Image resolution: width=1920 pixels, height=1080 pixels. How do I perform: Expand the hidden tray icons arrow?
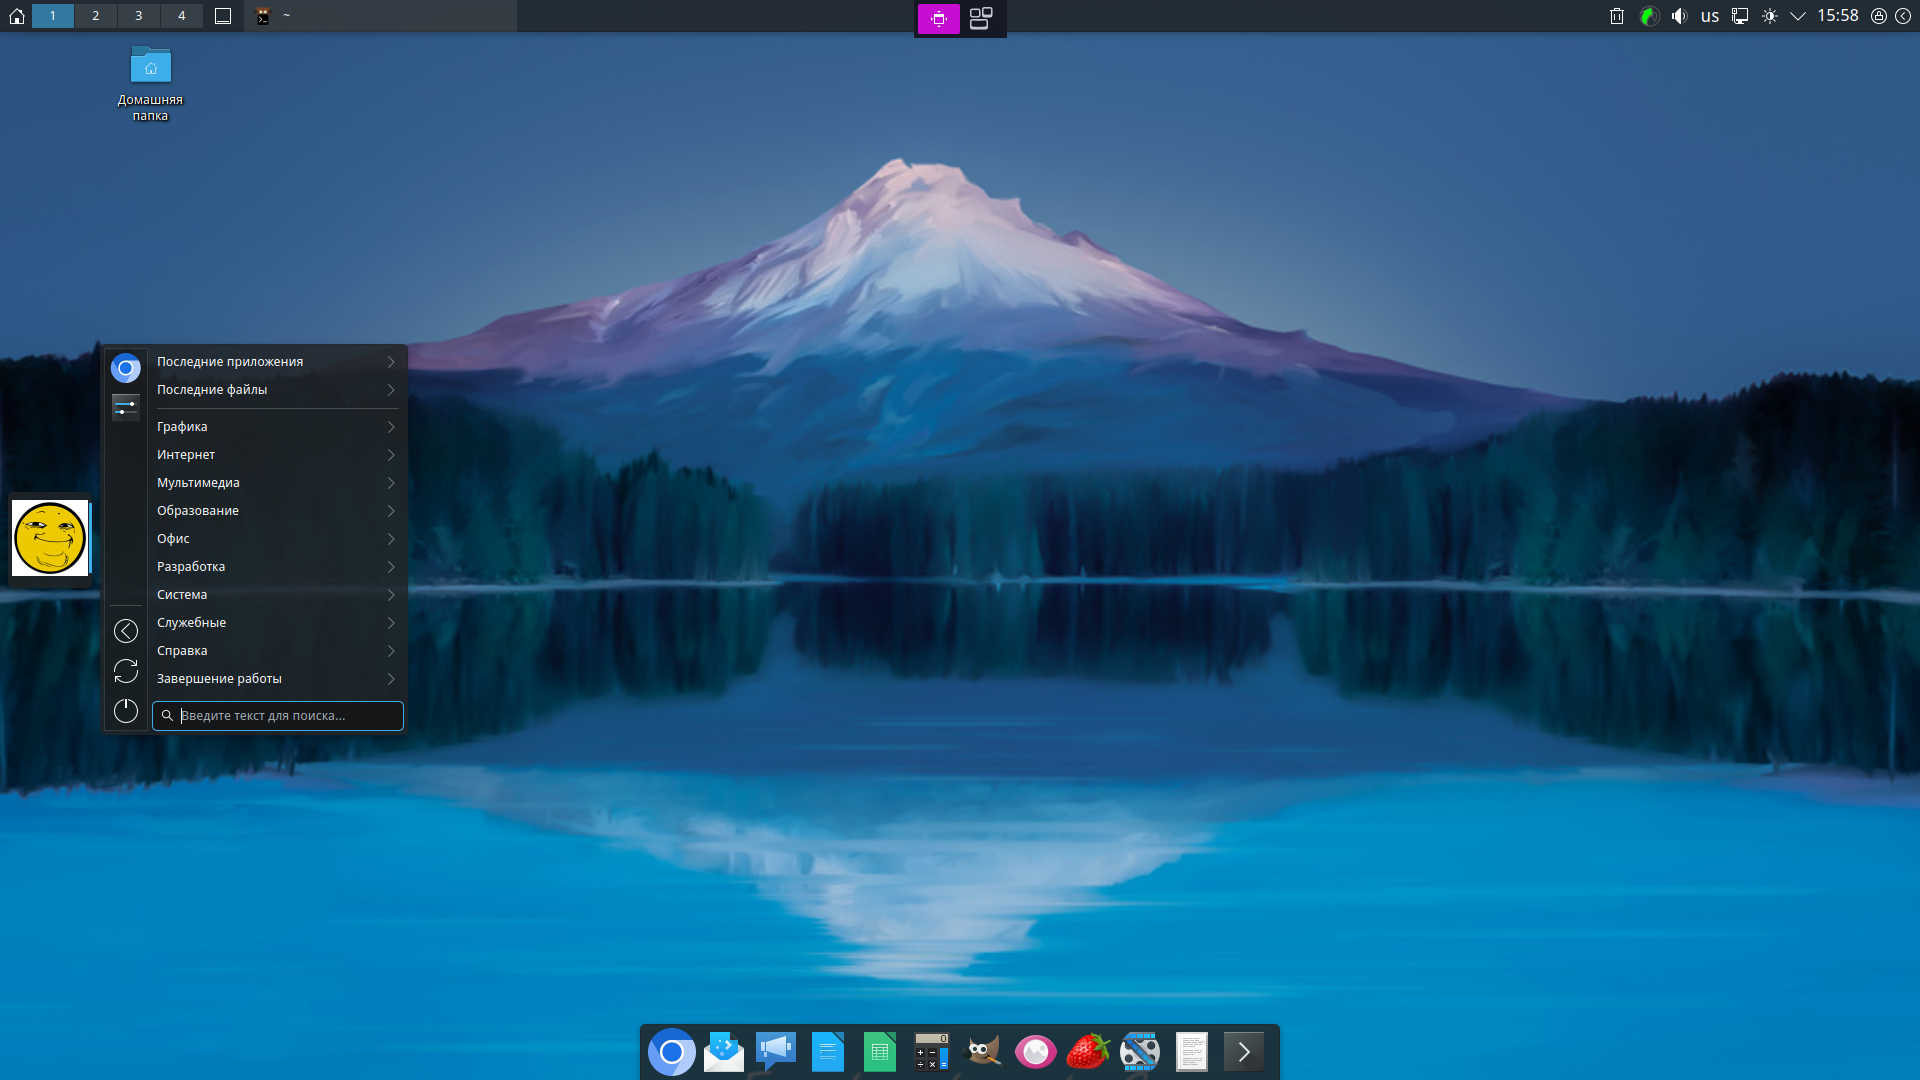(x=1798, y=16)
